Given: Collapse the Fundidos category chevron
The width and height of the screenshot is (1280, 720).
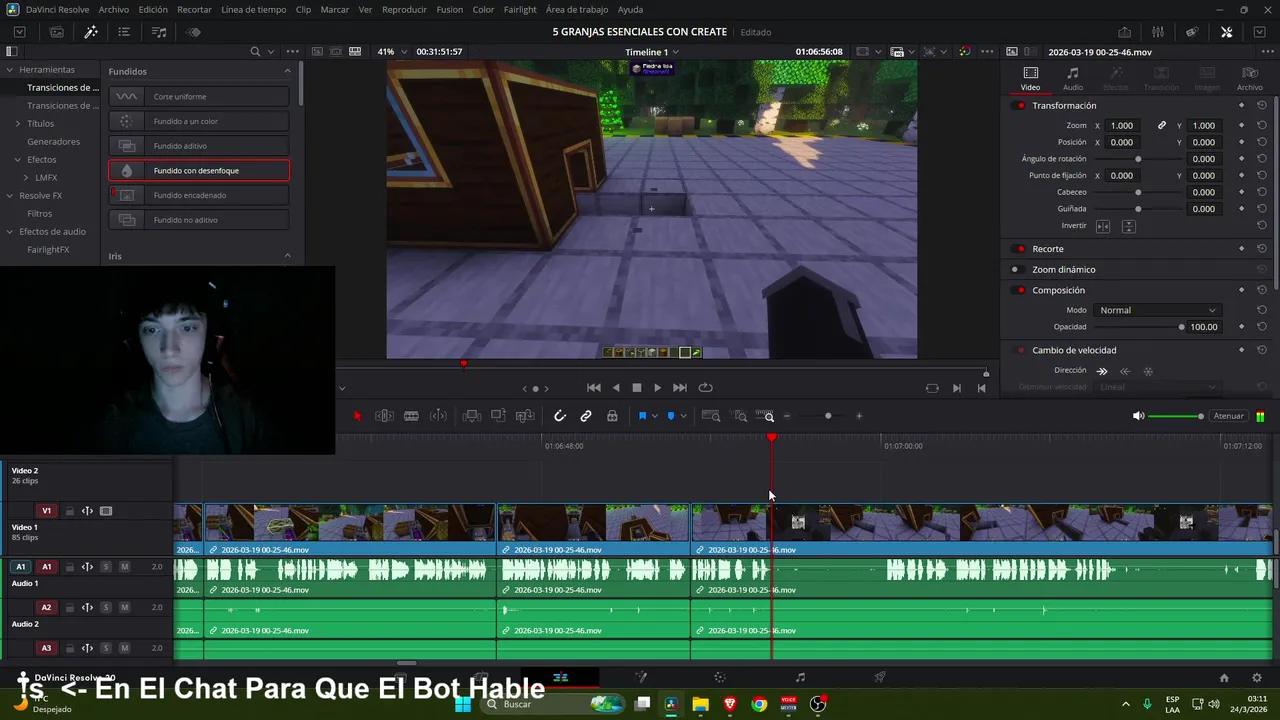Looking at the screenshot, I should click(x=287, y=71).
